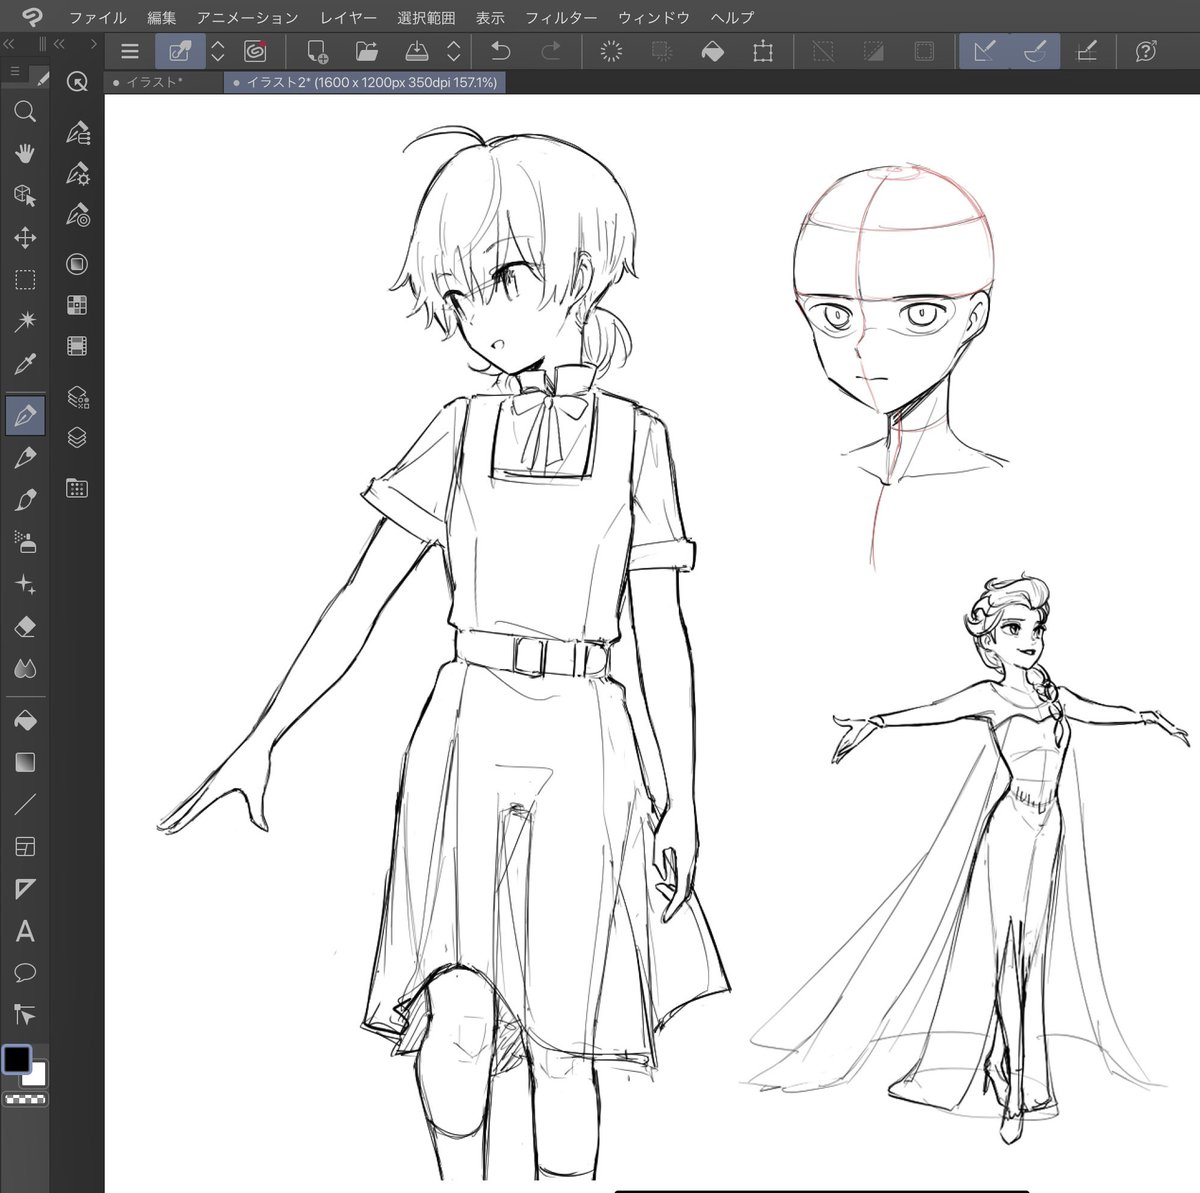
Task: Select the Eyedropper tool
Action: 25,363
